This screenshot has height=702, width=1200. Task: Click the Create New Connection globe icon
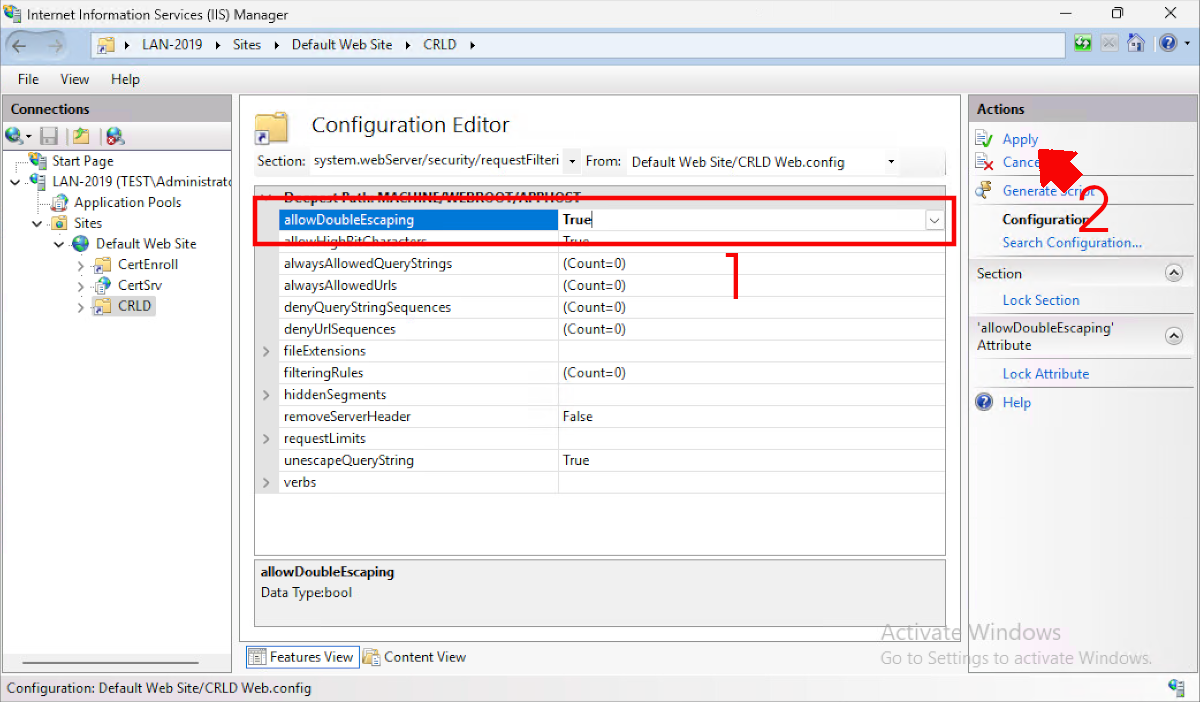coord(14,136)
